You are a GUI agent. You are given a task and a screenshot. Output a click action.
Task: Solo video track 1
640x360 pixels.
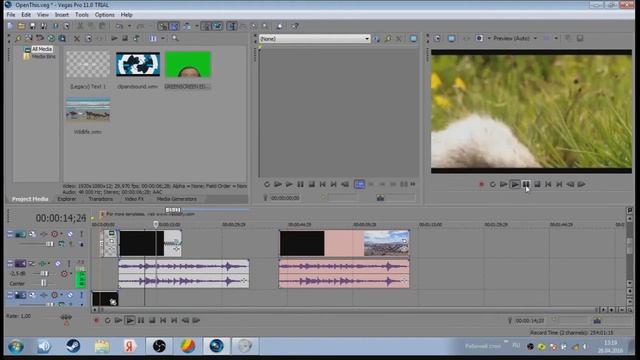81,234
